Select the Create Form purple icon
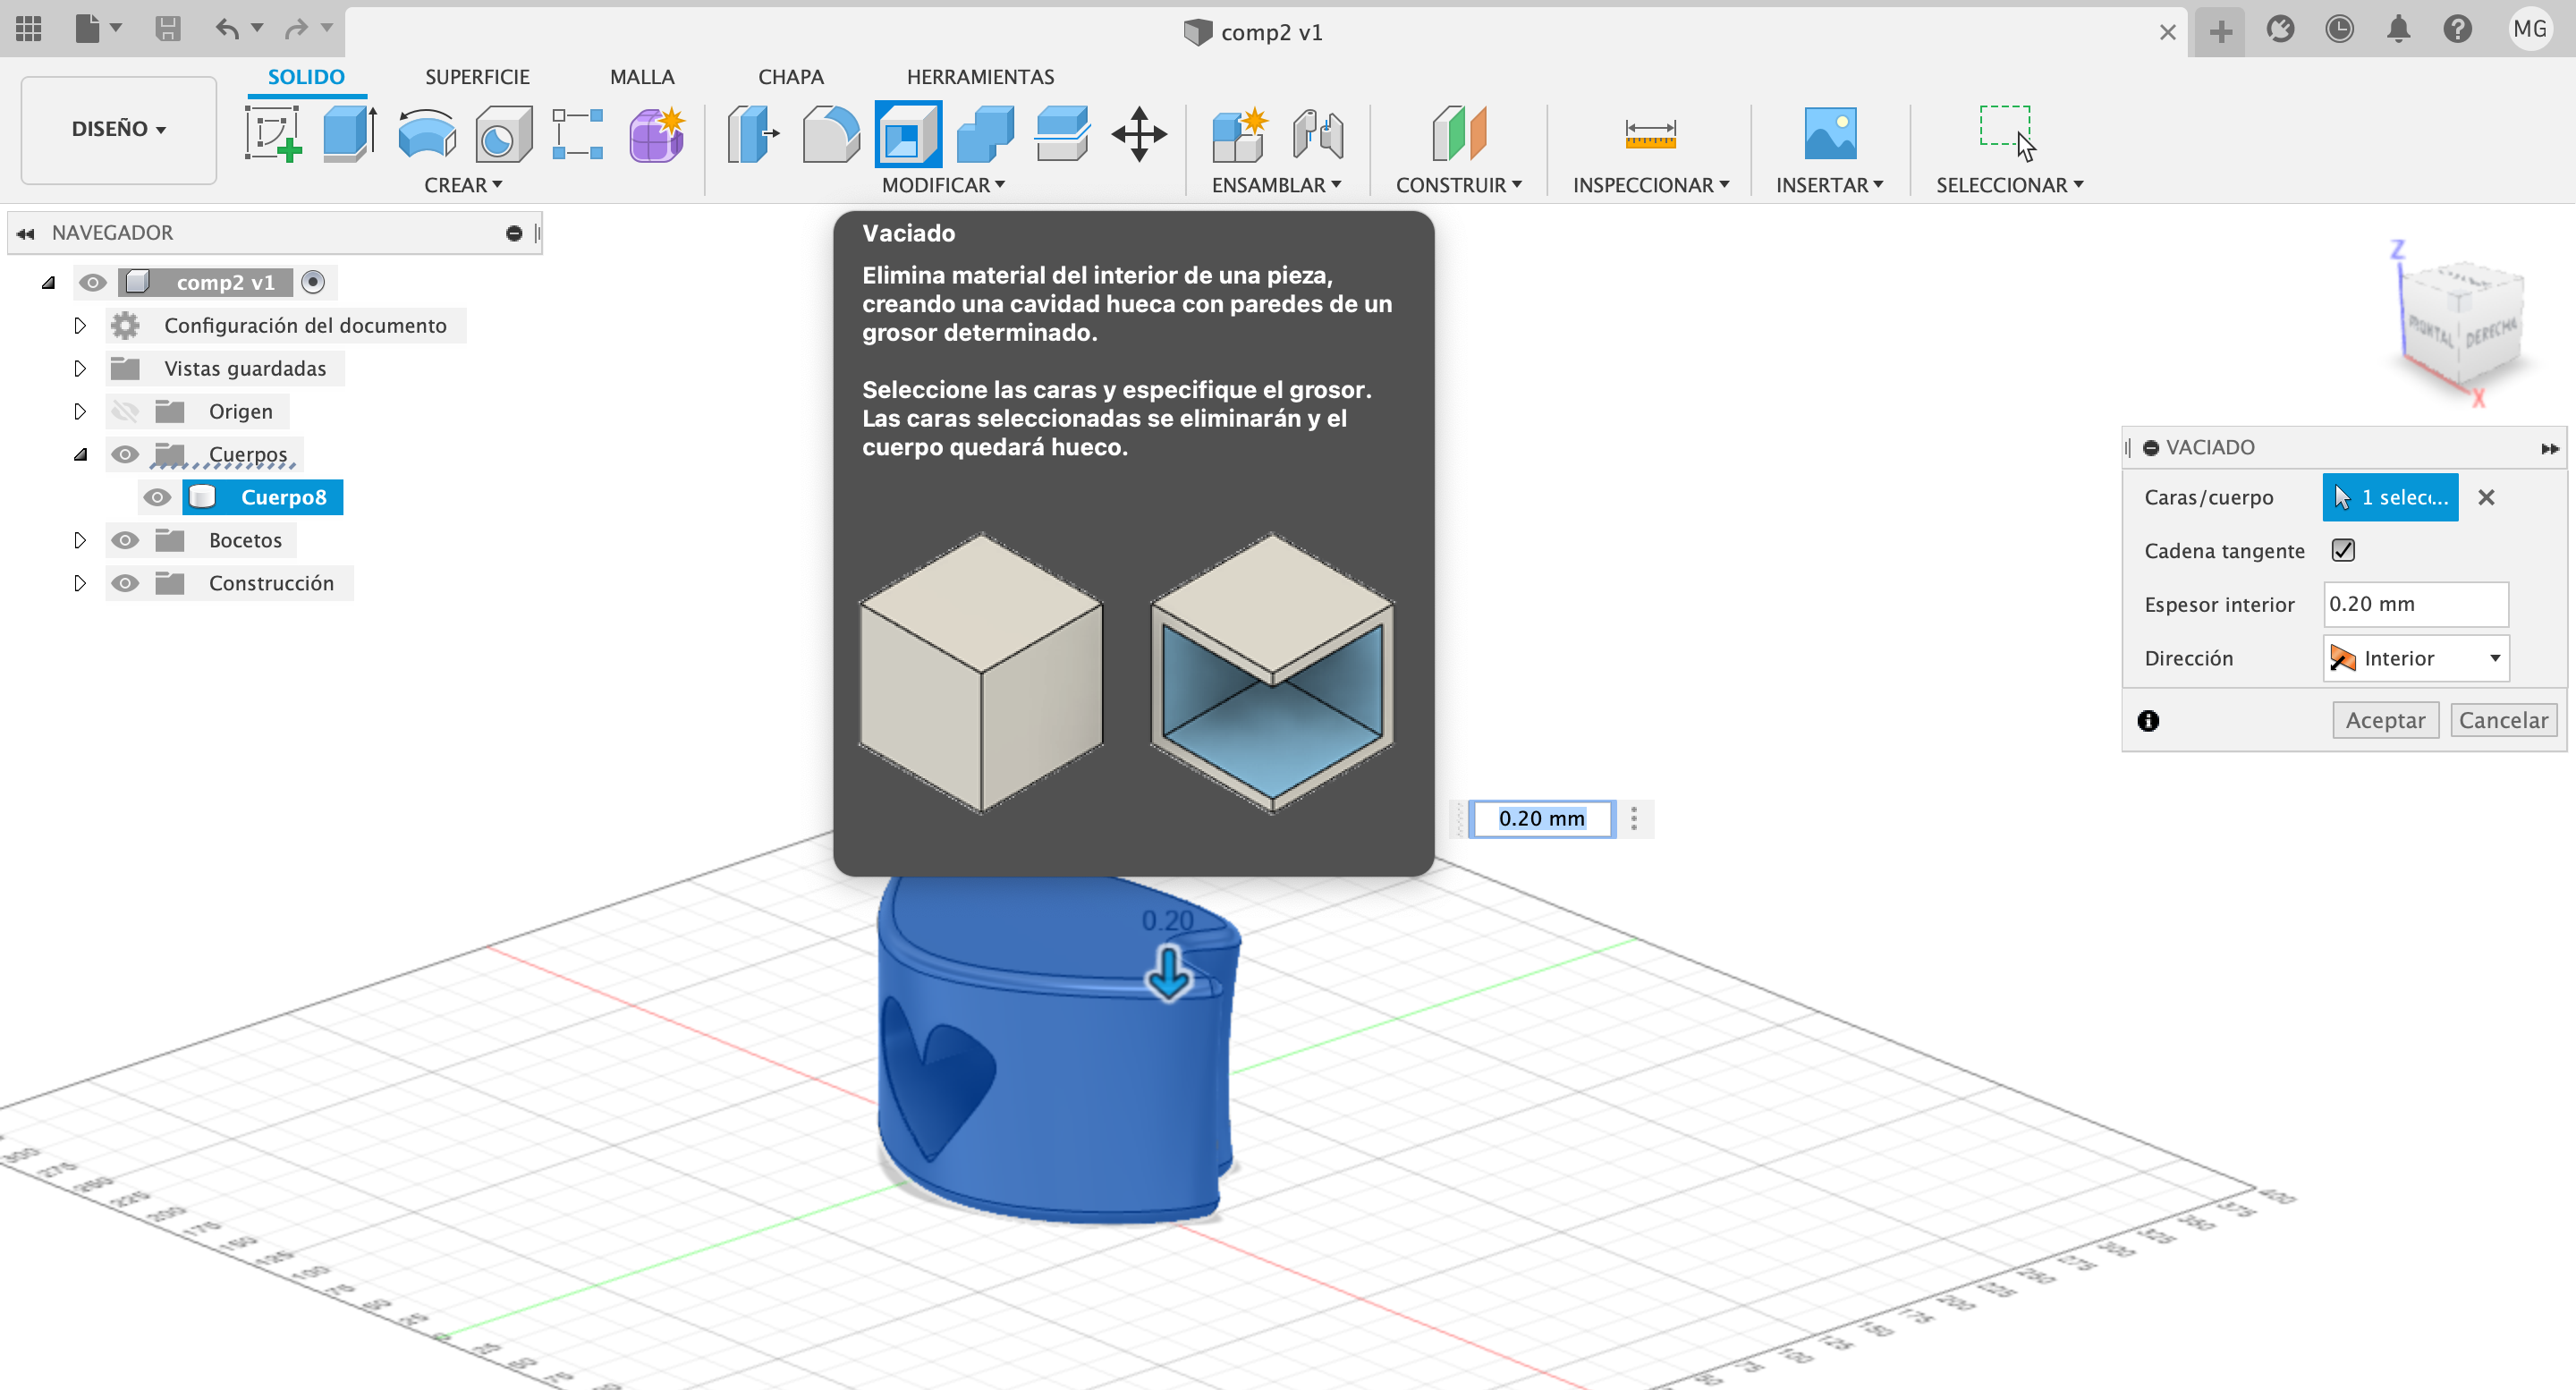The width and height of the screenshot is (2576, 1390). point(656,133)
